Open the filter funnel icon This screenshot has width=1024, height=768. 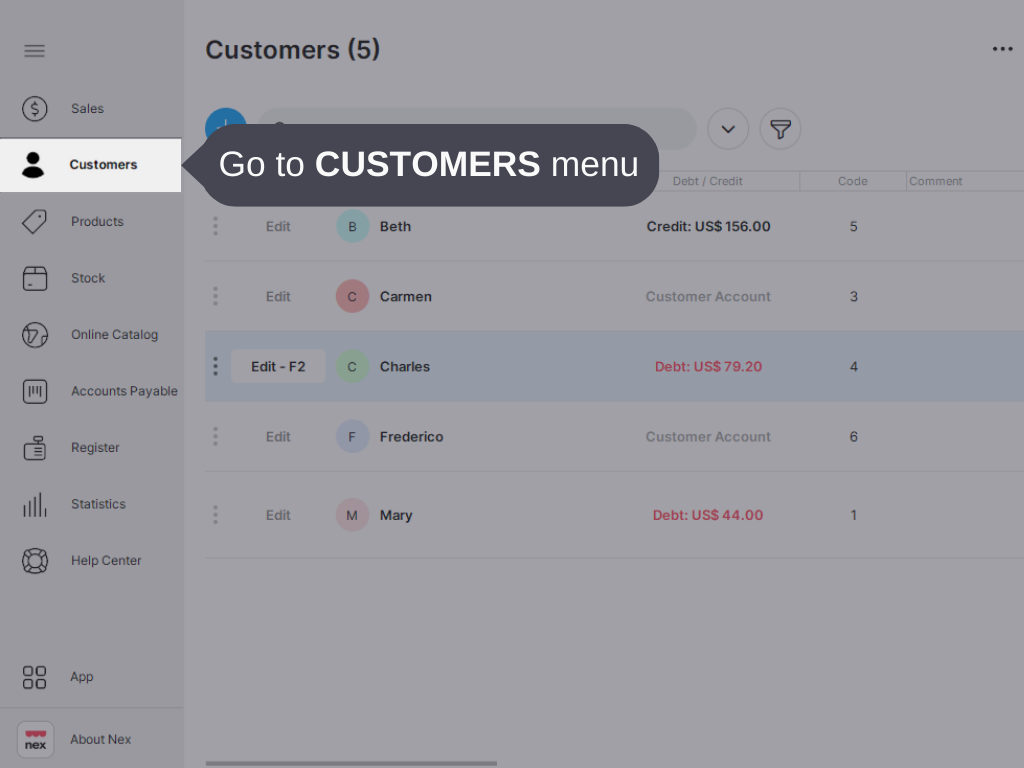[780, 128]
